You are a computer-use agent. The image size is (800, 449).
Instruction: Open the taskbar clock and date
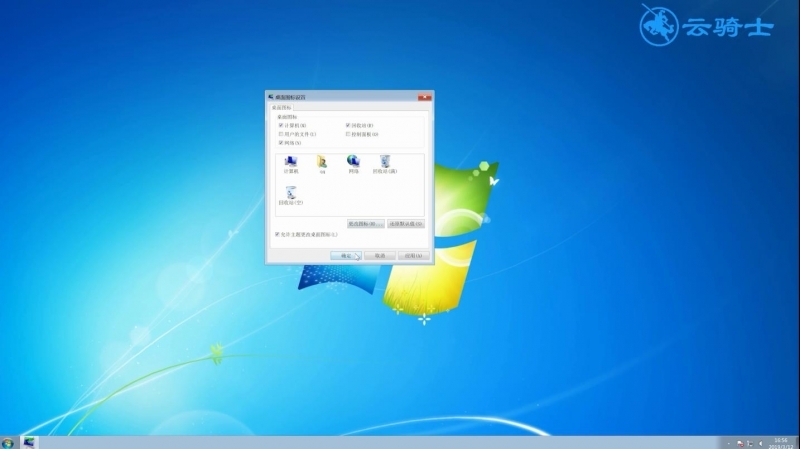[x=781, y=443]
